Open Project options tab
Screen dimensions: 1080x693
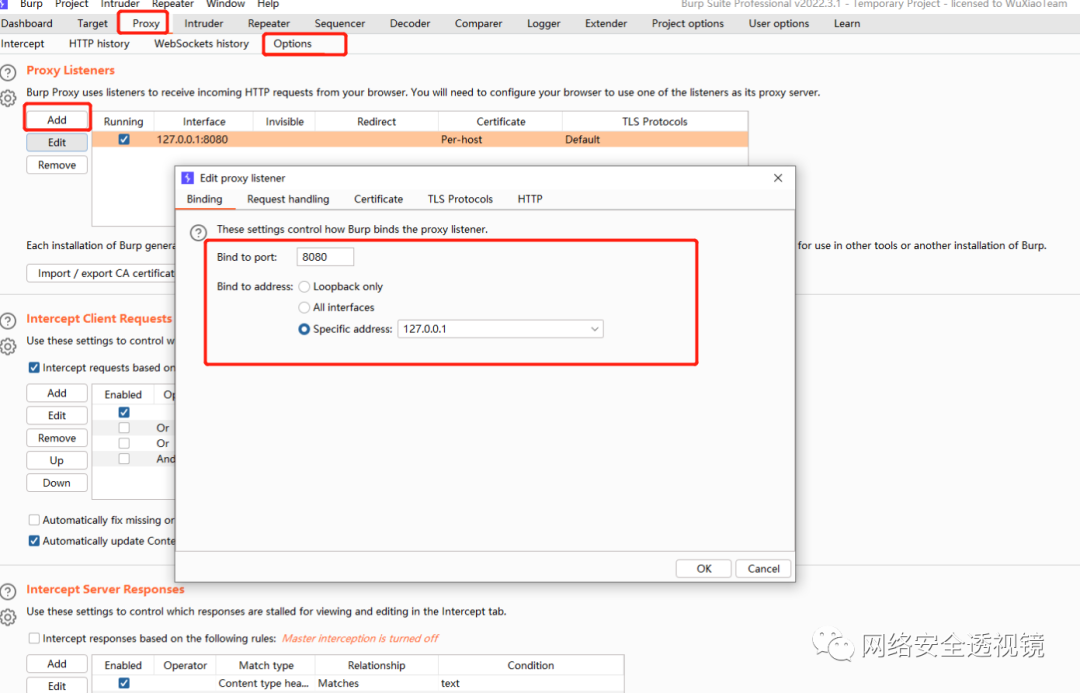click(x=687, y=23)
